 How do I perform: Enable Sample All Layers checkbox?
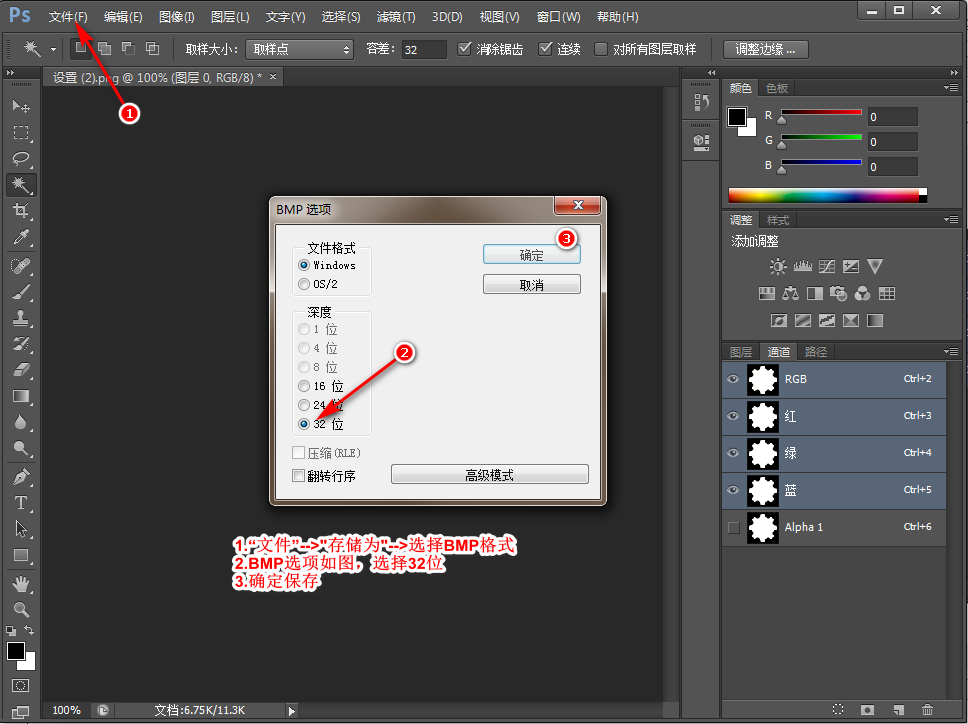601,49
